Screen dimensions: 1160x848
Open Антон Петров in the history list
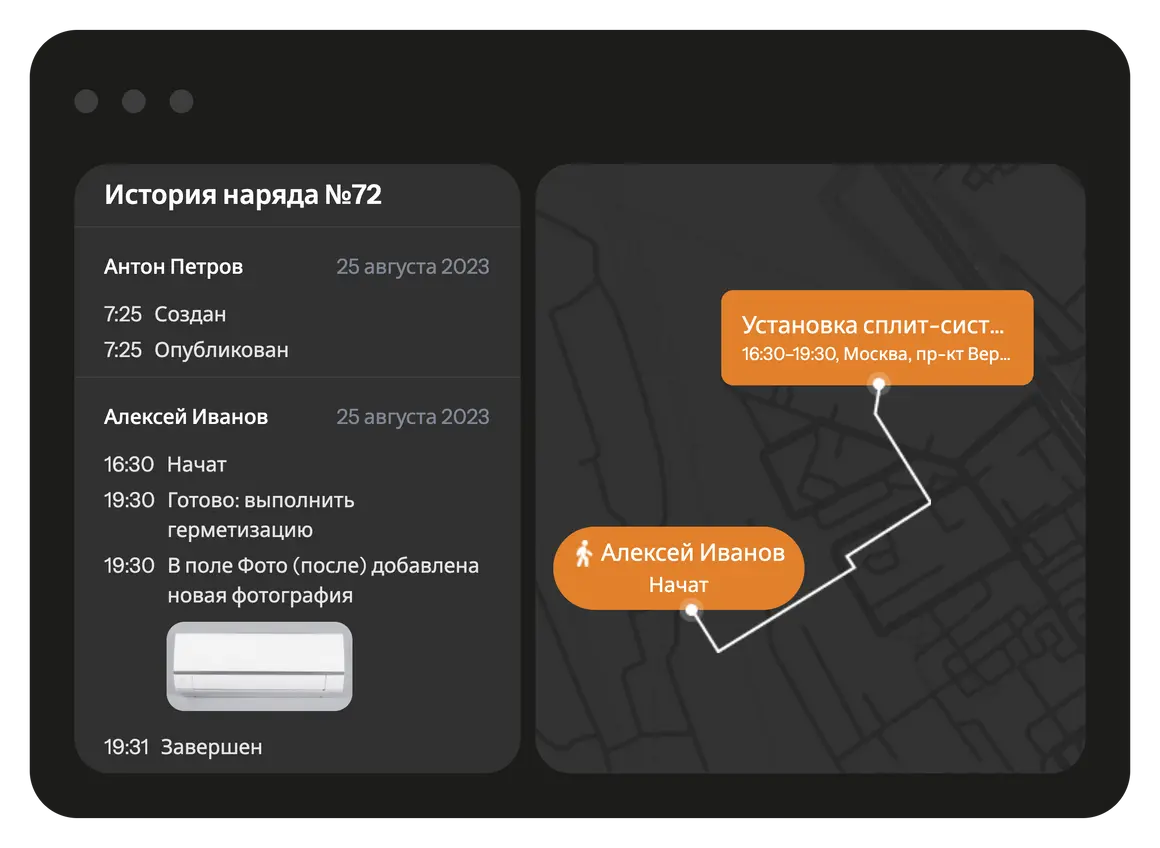(x=173, y=267)
